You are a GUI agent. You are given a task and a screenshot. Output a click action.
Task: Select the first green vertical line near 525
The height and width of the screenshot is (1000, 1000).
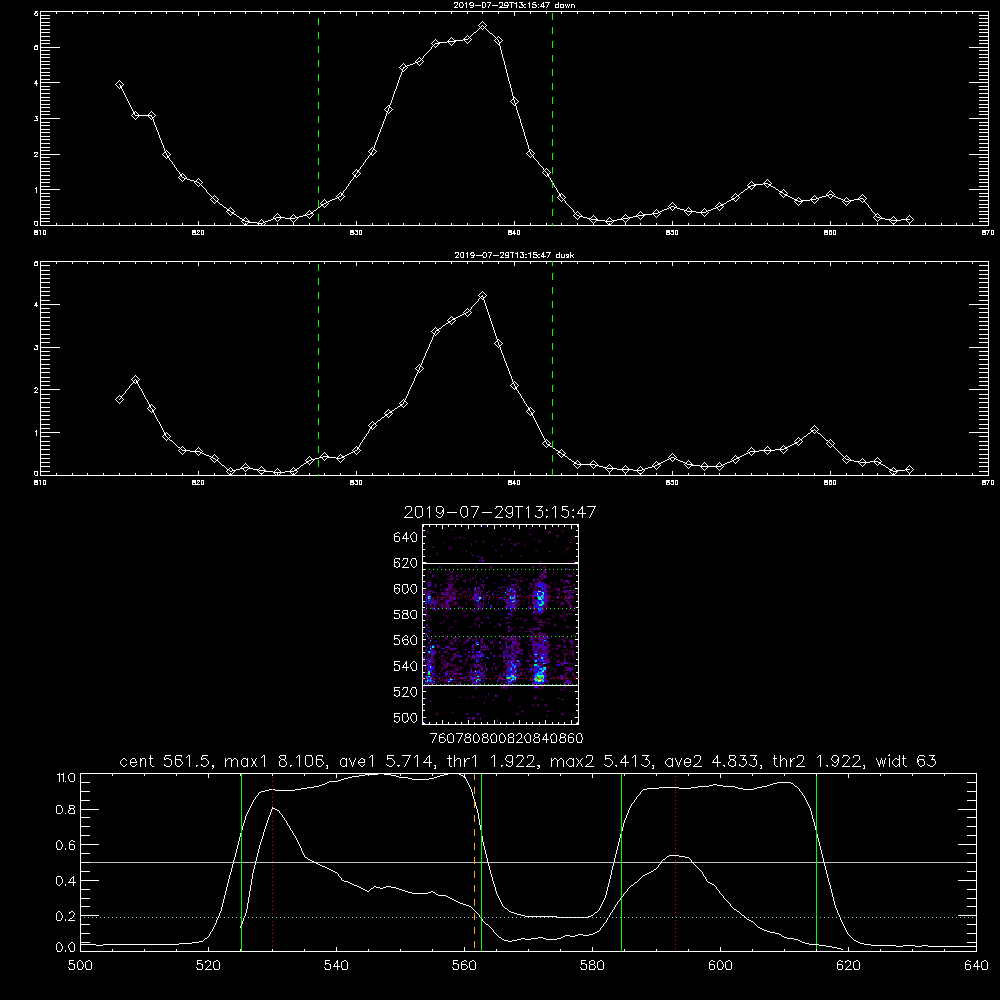coord(241,861)
